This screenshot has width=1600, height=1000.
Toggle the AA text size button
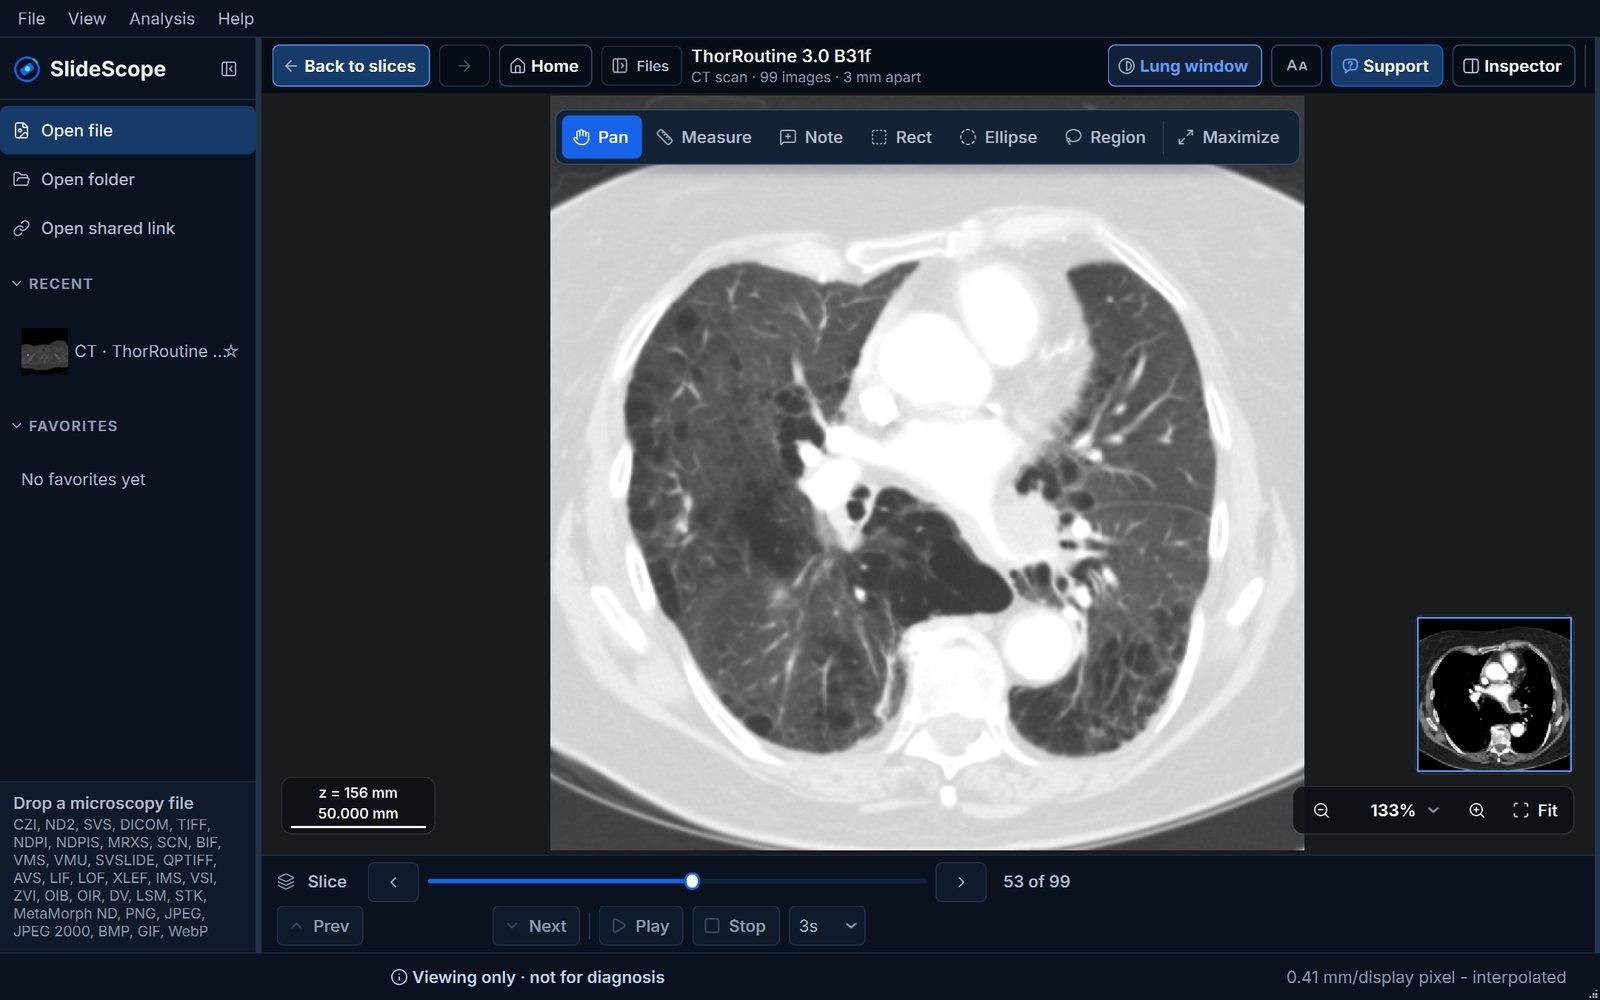click(1297, 66)
